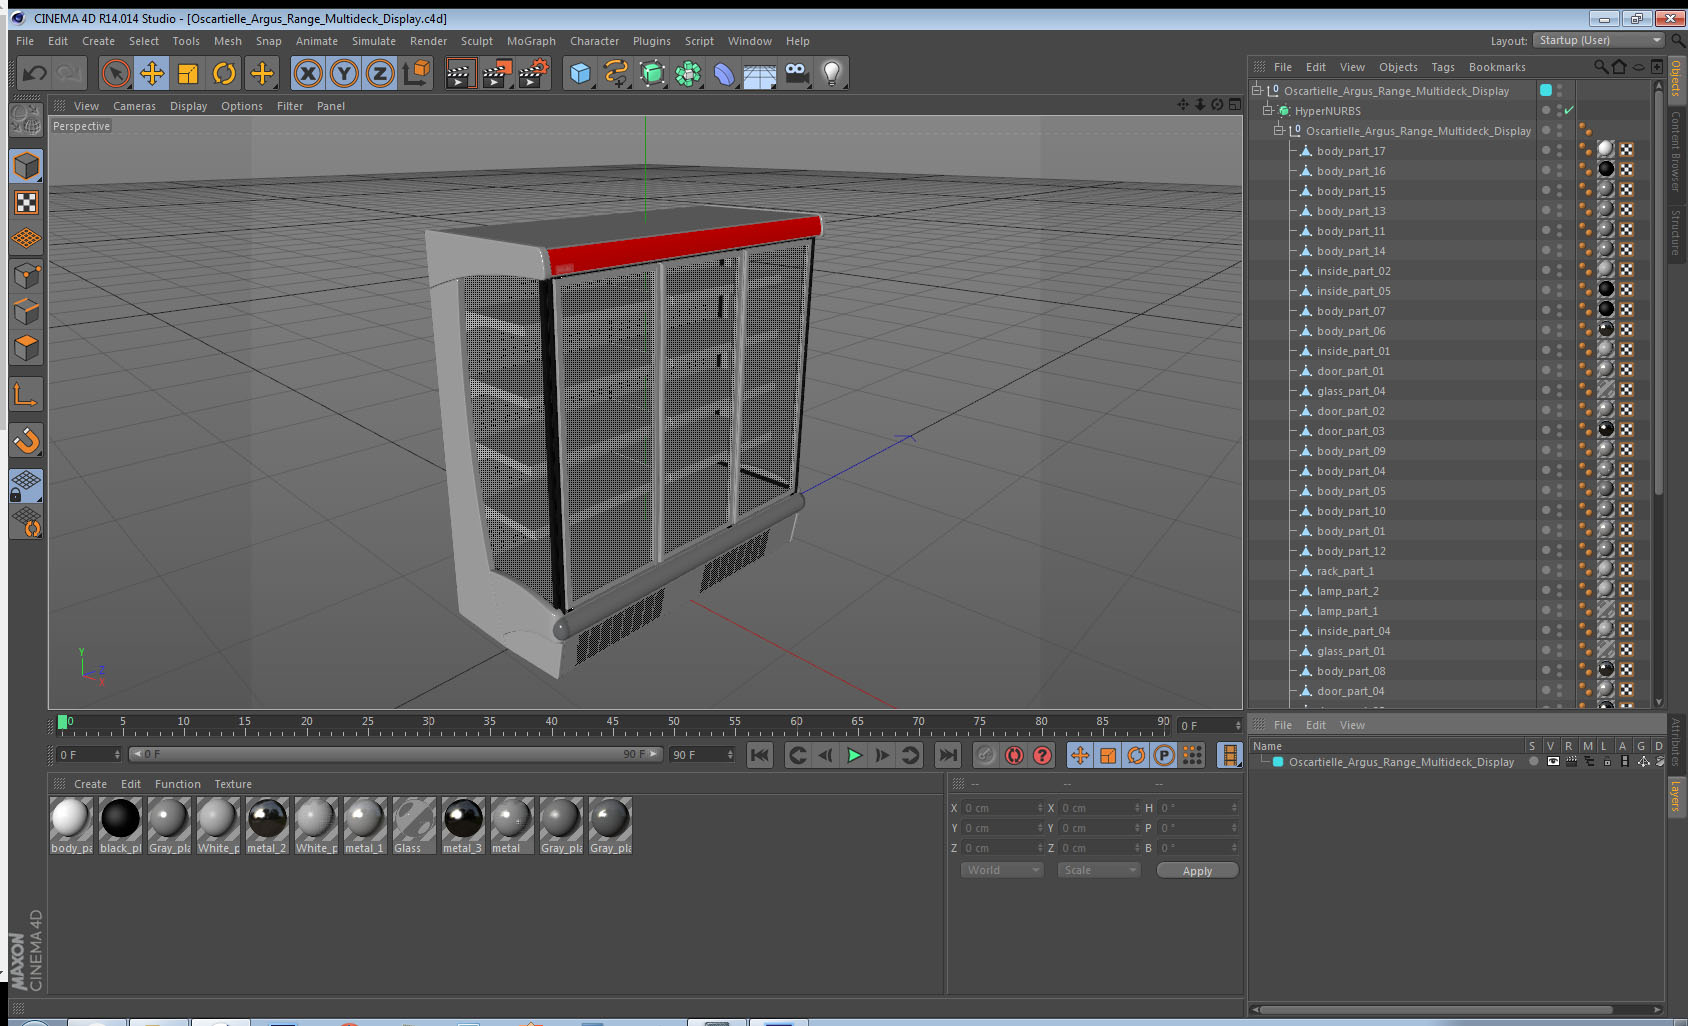The height and width of the screenshot is (1026, 1688).
Task: Collapse the HyperNURBS tree item
Action: click(1267, 110)
